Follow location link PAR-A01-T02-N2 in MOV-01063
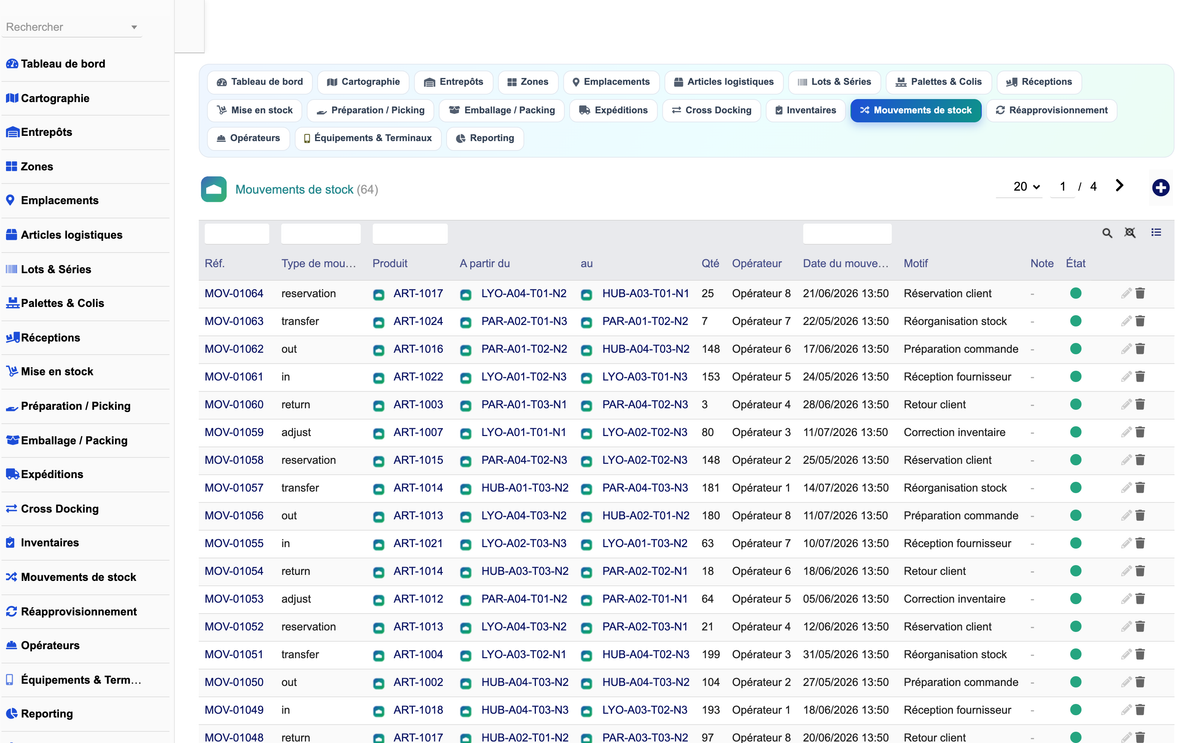Image resolution: width=1200 pixels, height=743 pixels. click(x=645, y=322)
